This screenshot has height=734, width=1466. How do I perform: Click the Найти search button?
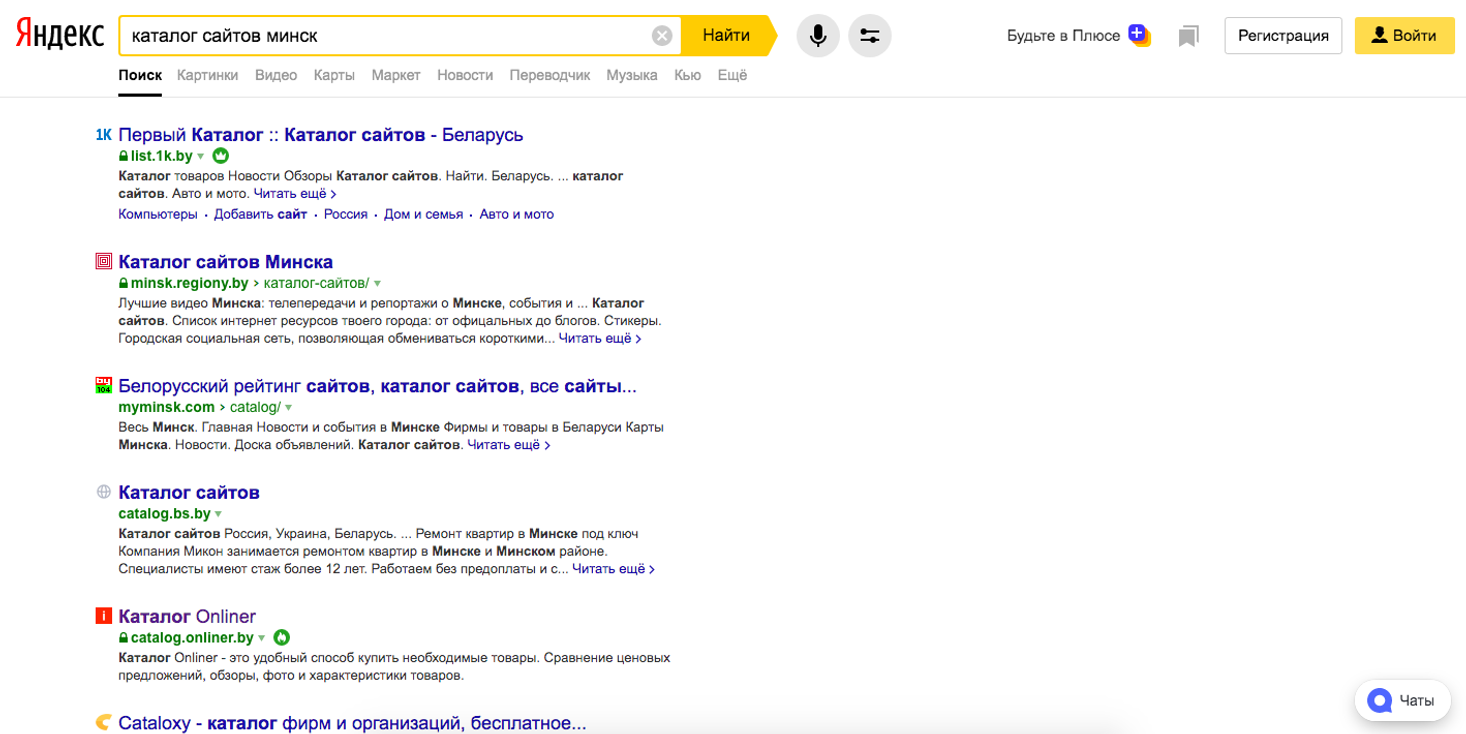pos(727,36)
